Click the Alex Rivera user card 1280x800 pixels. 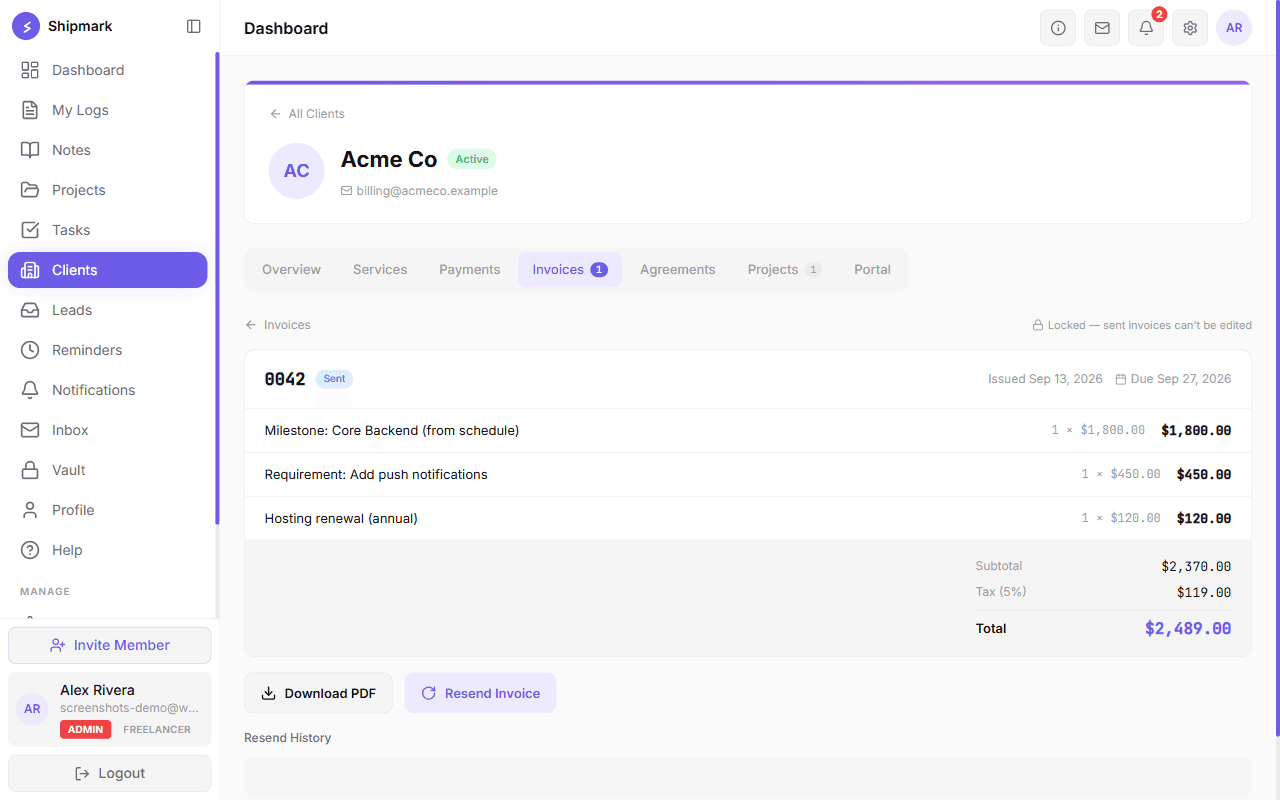point(110,709)
